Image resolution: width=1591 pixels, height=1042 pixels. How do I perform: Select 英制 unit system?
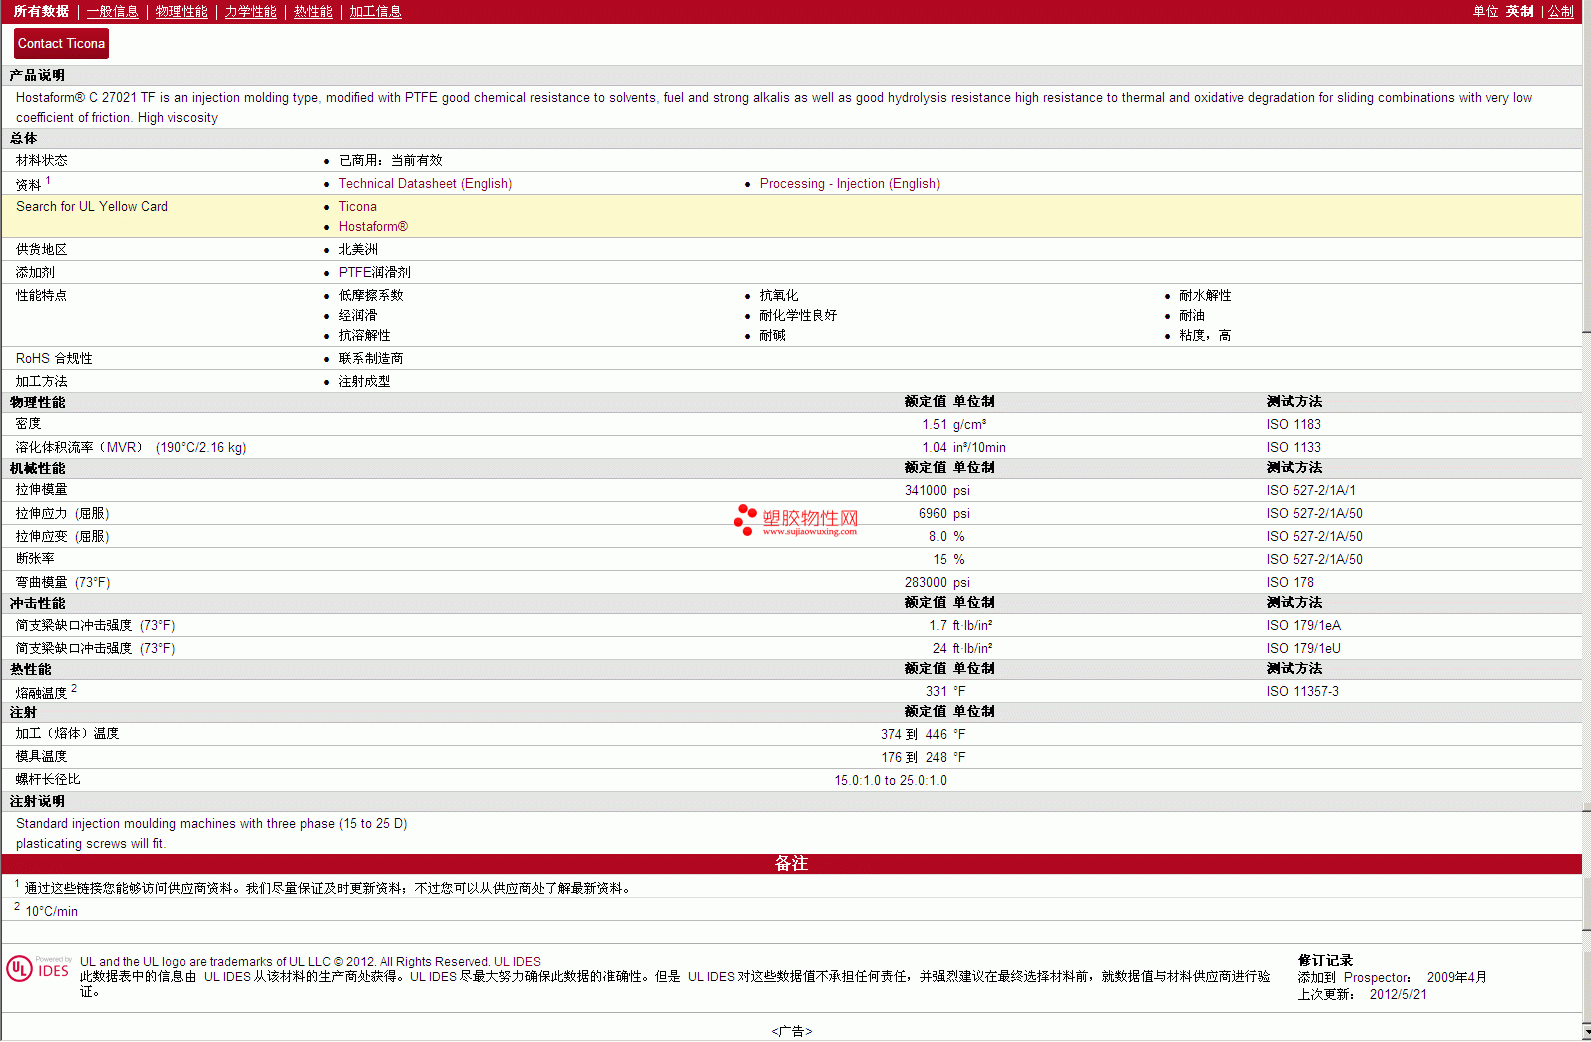point(1519,12)
